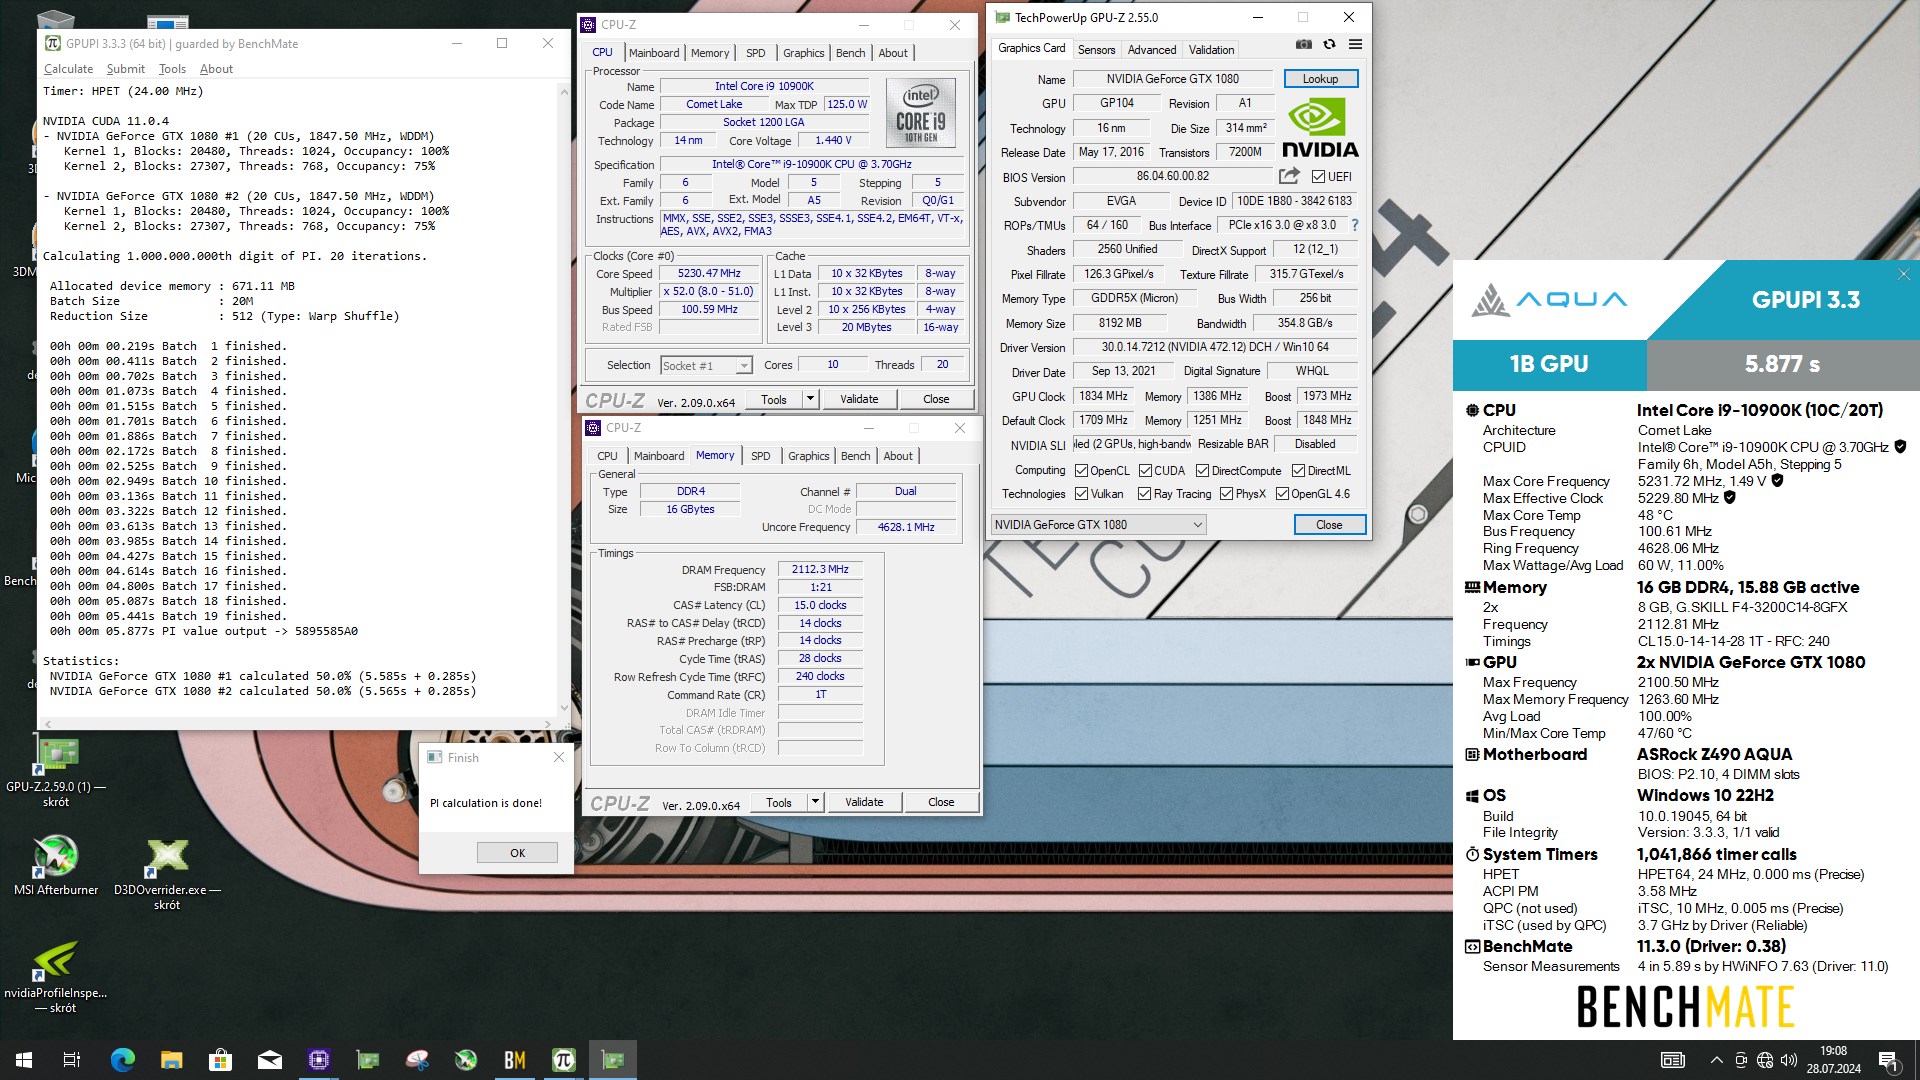This screenshot has width=1920, height=1080.
Task: Open SPD tab in bottom CPU-Z window
Action: point(760,456)
